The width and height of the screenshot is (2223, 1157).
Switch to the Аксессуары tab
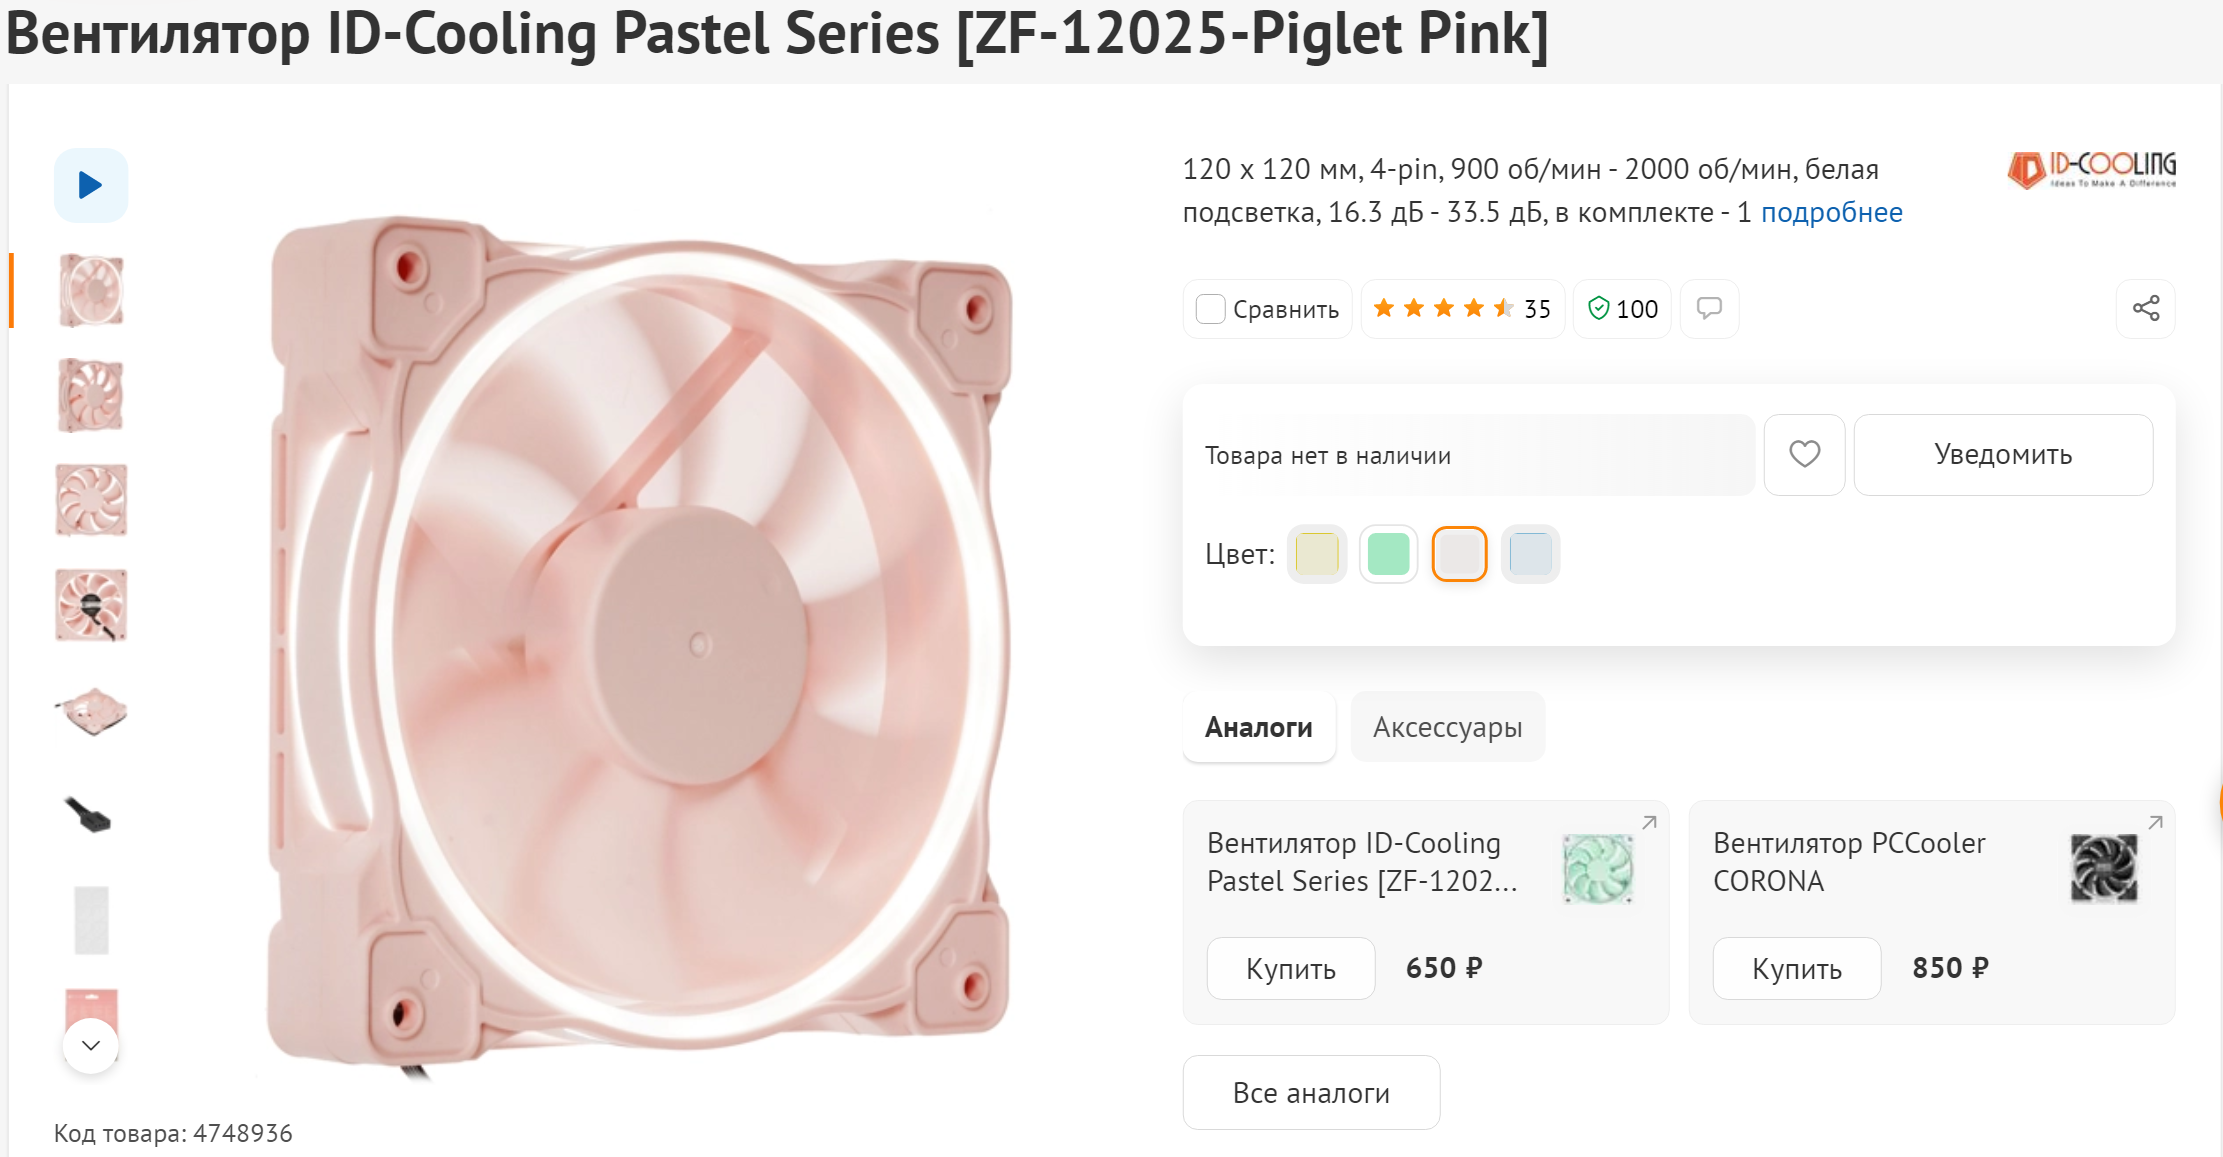1447,727
